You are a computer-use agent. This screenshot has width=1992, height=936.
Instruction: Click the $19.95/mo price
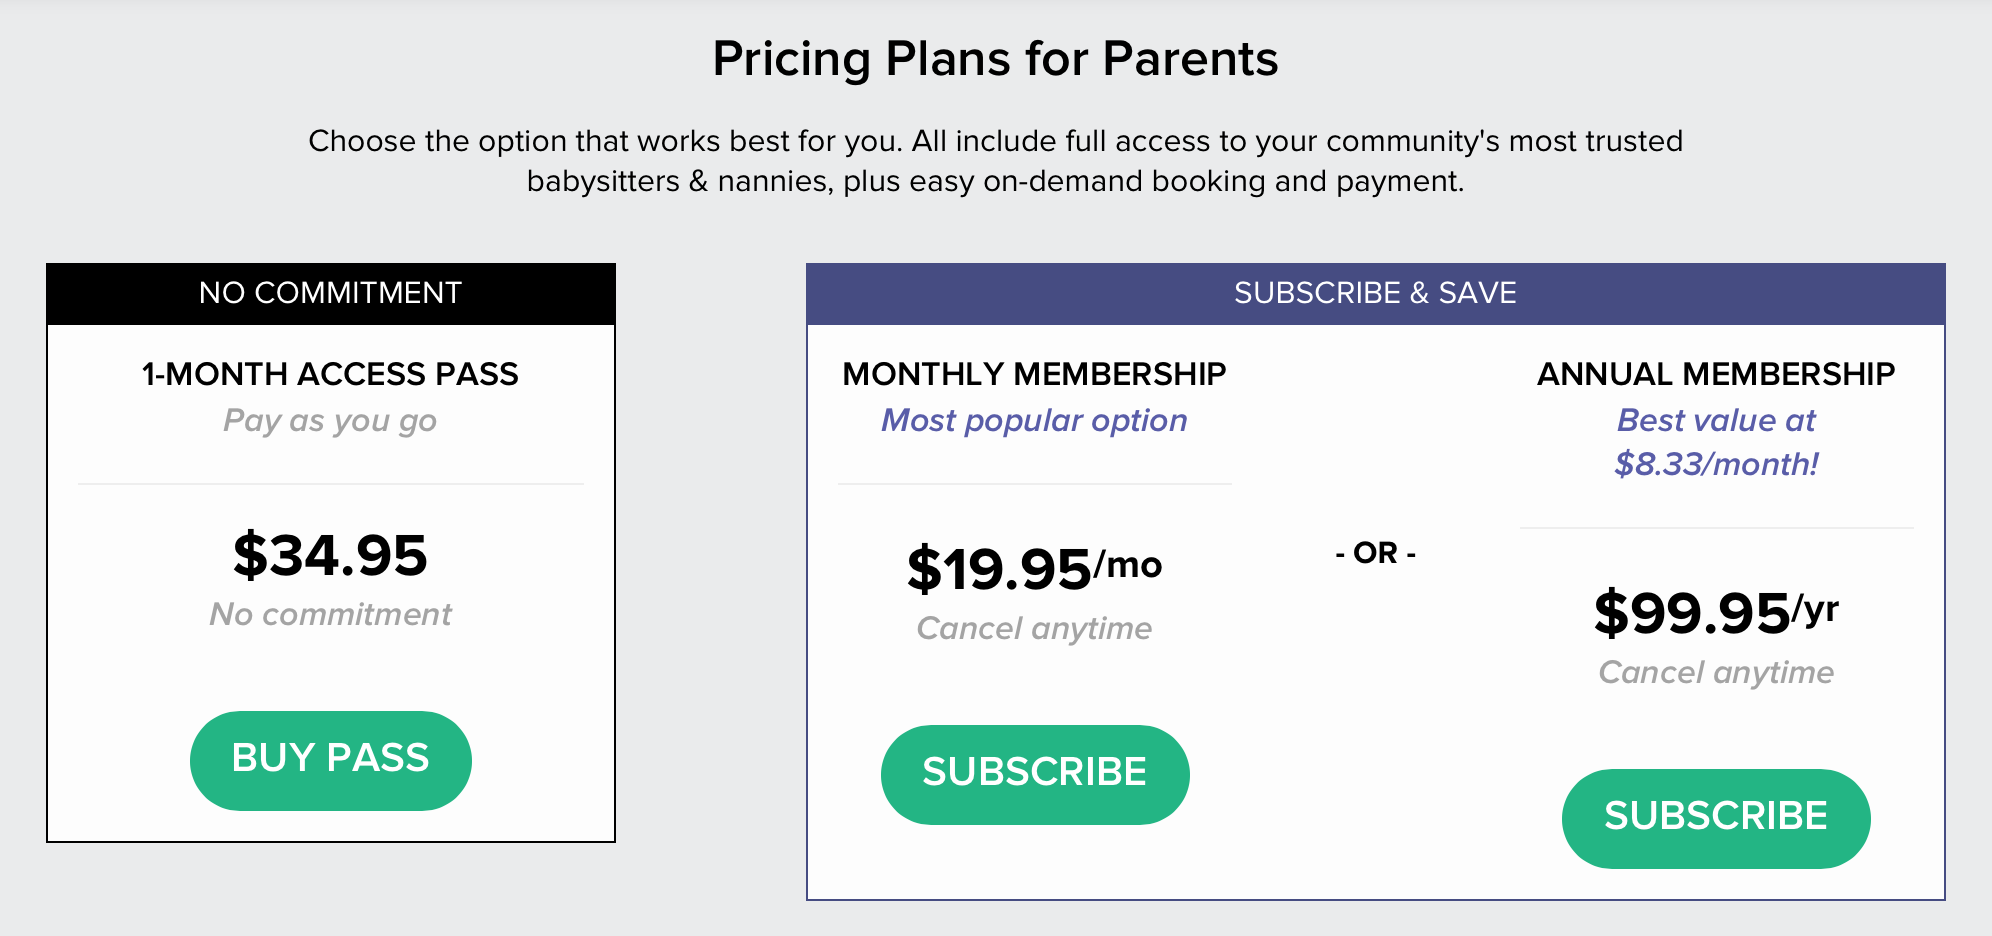tap(1034, 568)
